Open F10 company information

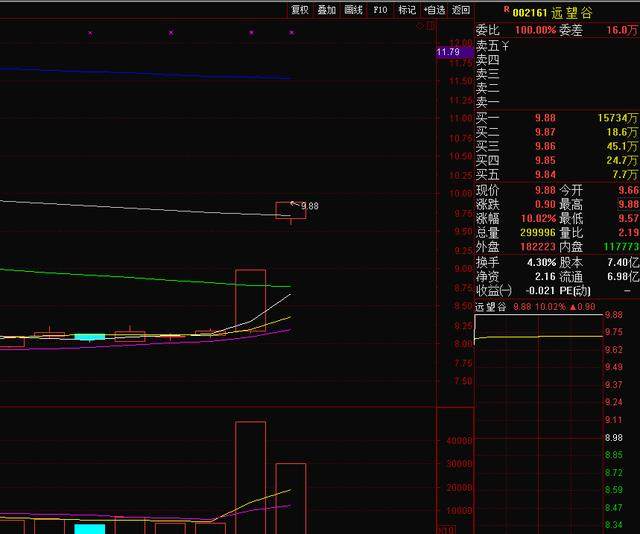pos(380,10)
